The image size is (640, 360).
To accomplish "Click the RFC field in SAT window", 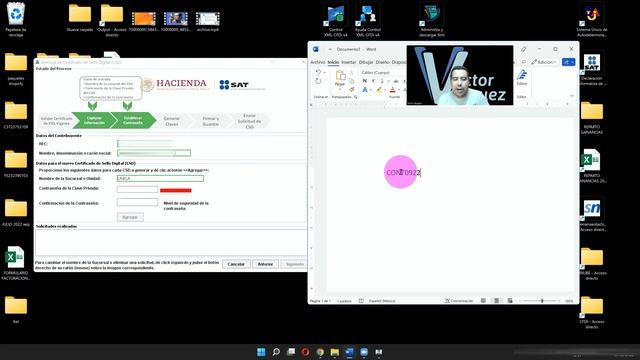I will 146,144.
